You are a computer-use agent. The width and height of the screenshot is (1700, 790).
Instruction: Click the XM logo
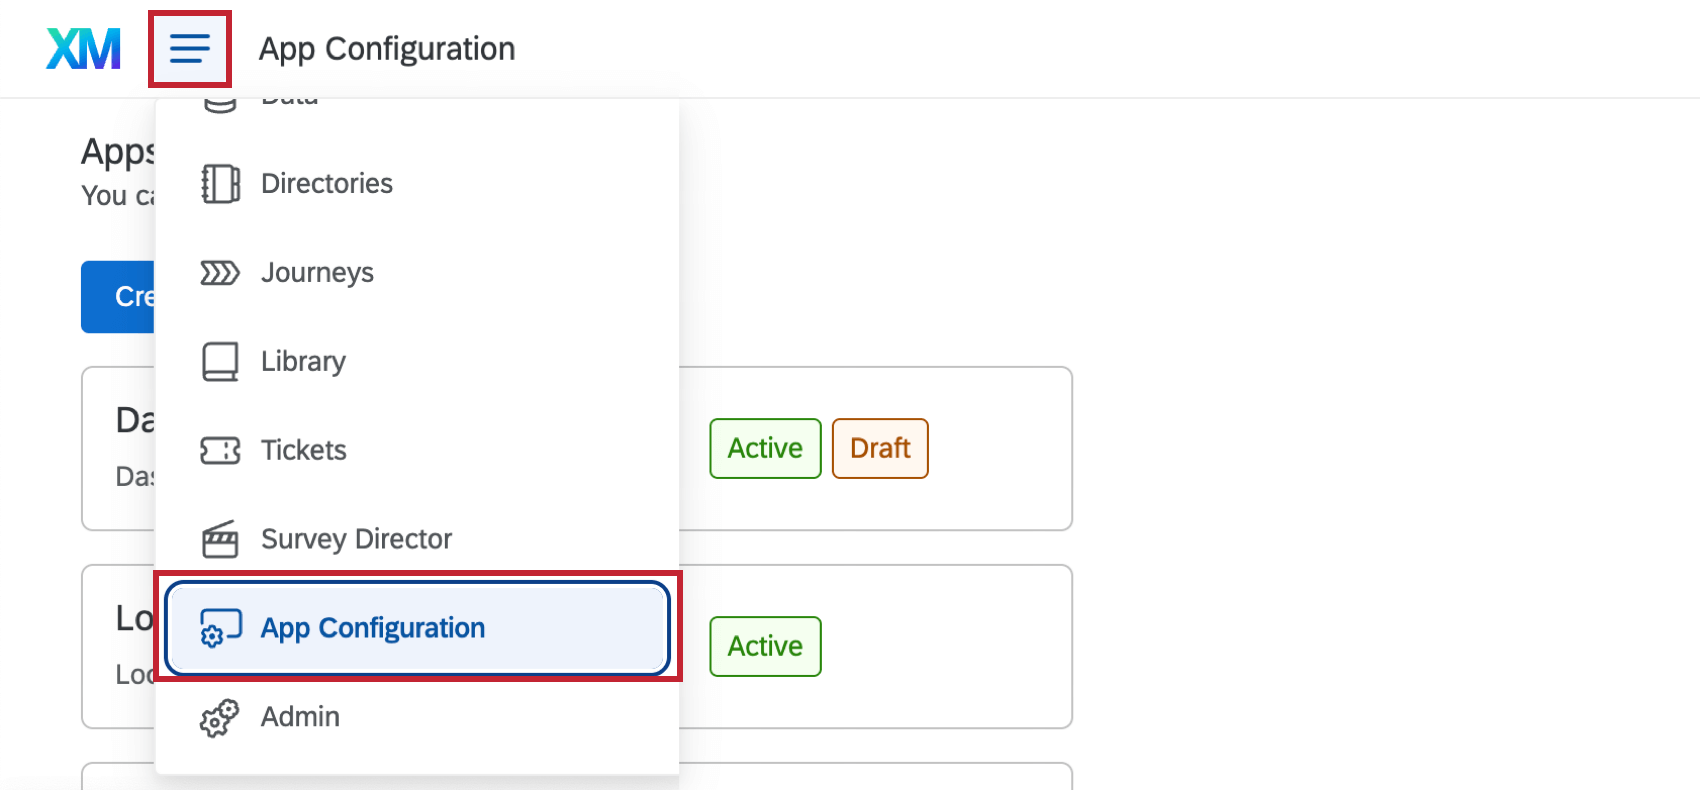[x=83, y=47]
